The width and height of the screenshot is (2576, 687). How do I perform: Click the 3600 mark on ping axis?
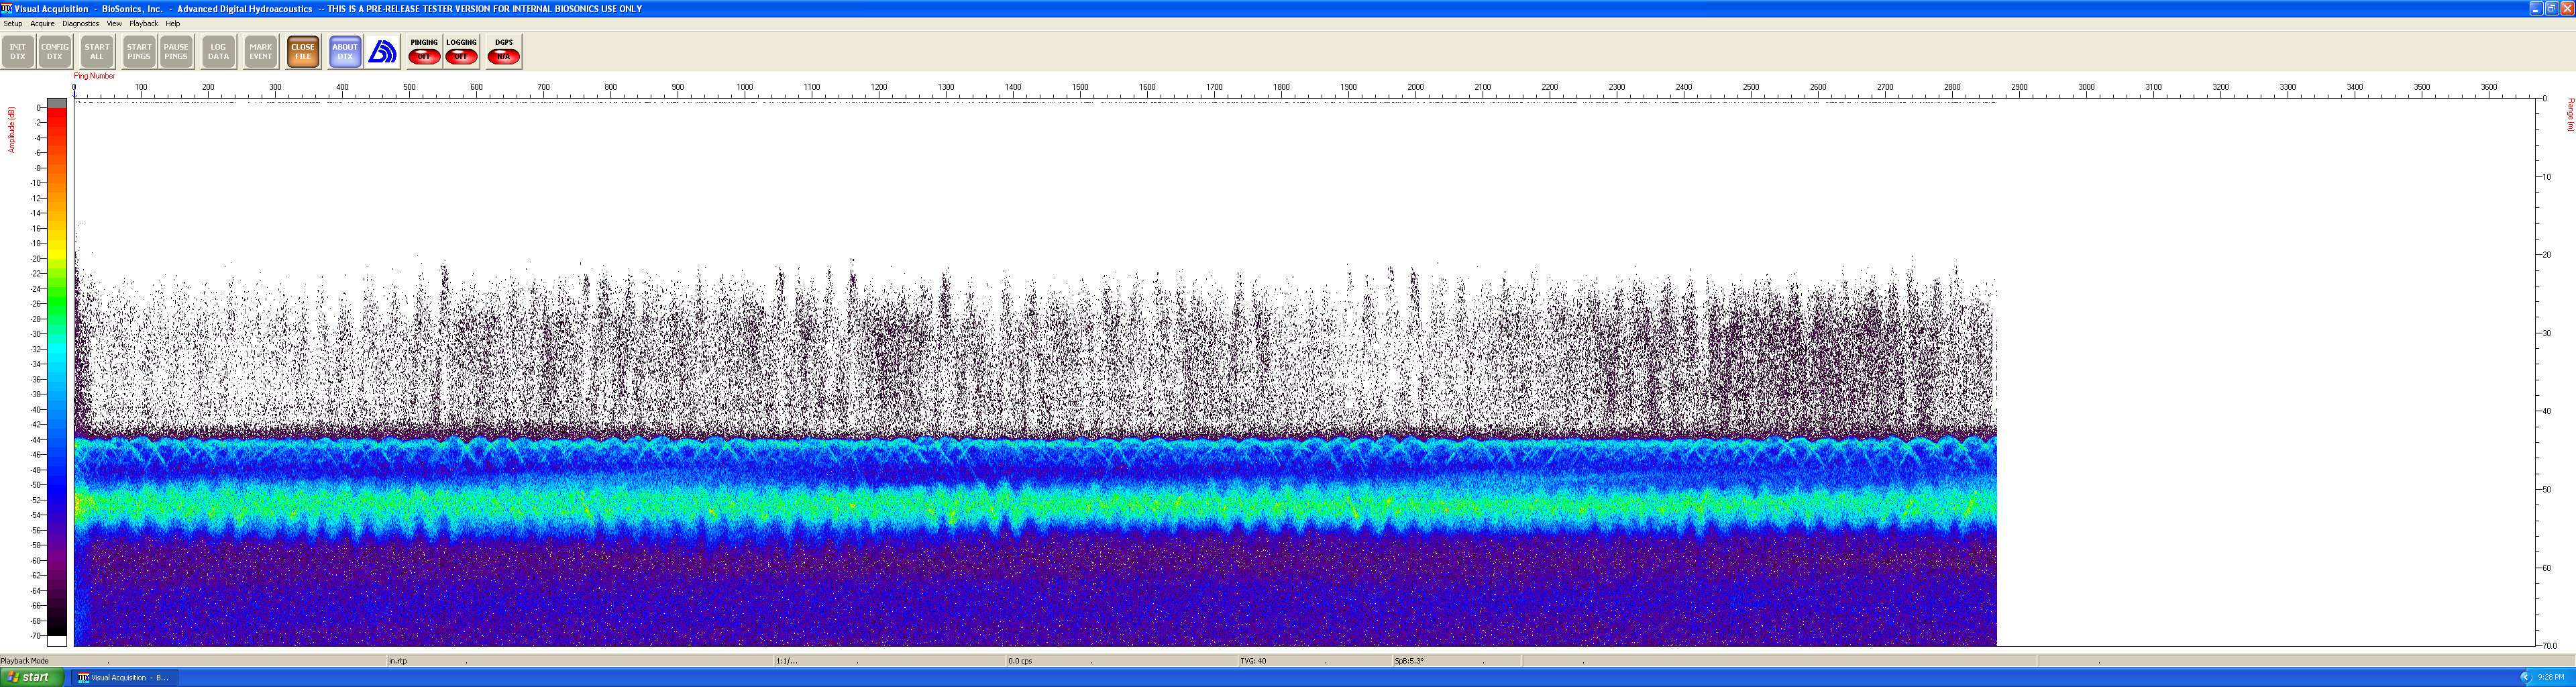click(x=2489, y=88)
